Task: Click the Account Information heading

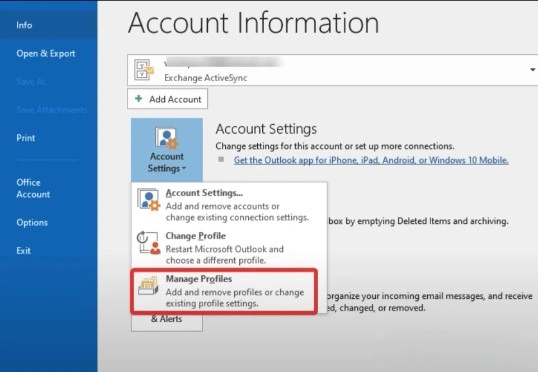Action: coord(254,23)
